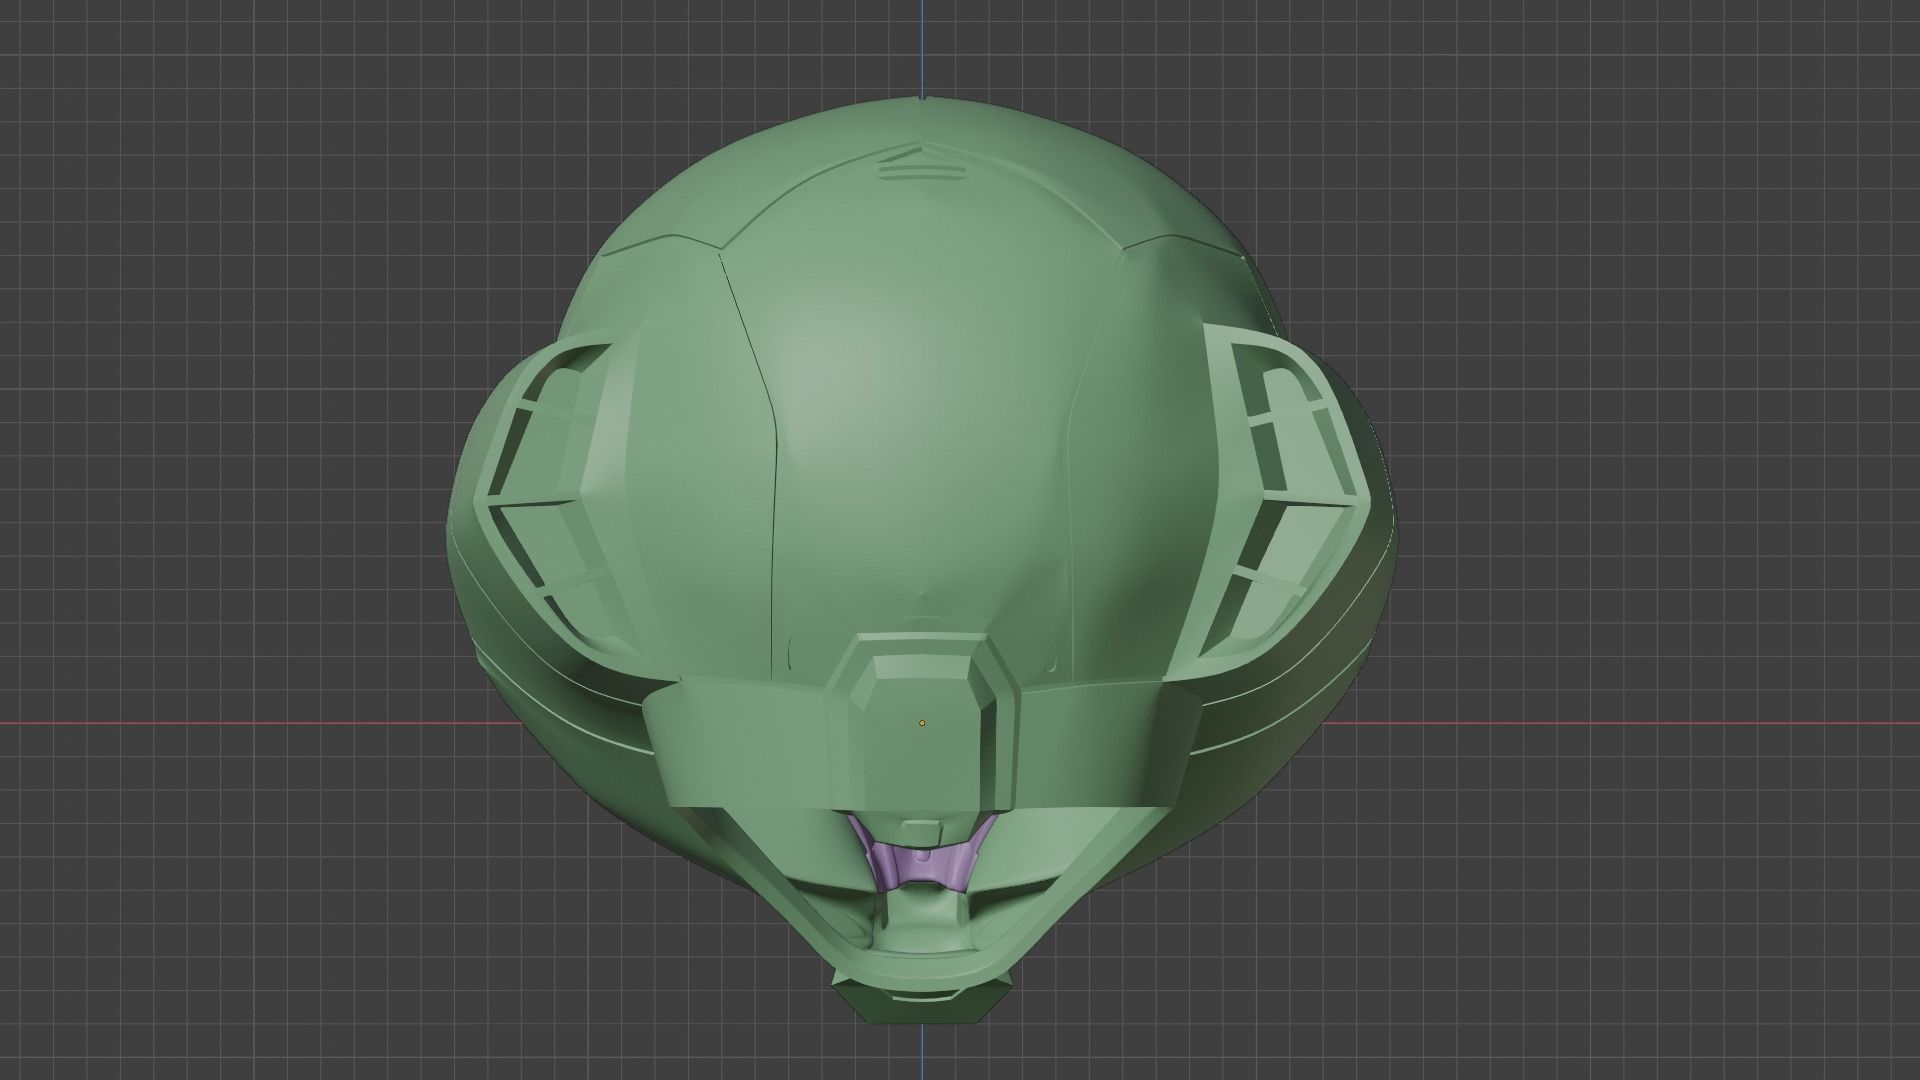Click the orange object origin dot
The image size is (1920, 1080).
pos(922,723)
